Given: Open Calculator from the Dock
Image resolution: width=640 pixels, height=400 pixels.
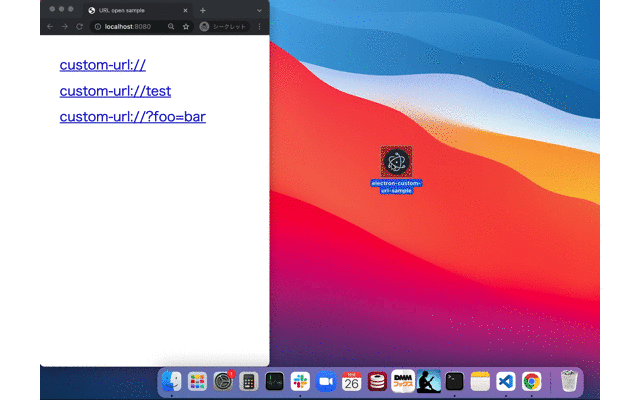Looking at the screenshot, I should [x=249, y=382].
